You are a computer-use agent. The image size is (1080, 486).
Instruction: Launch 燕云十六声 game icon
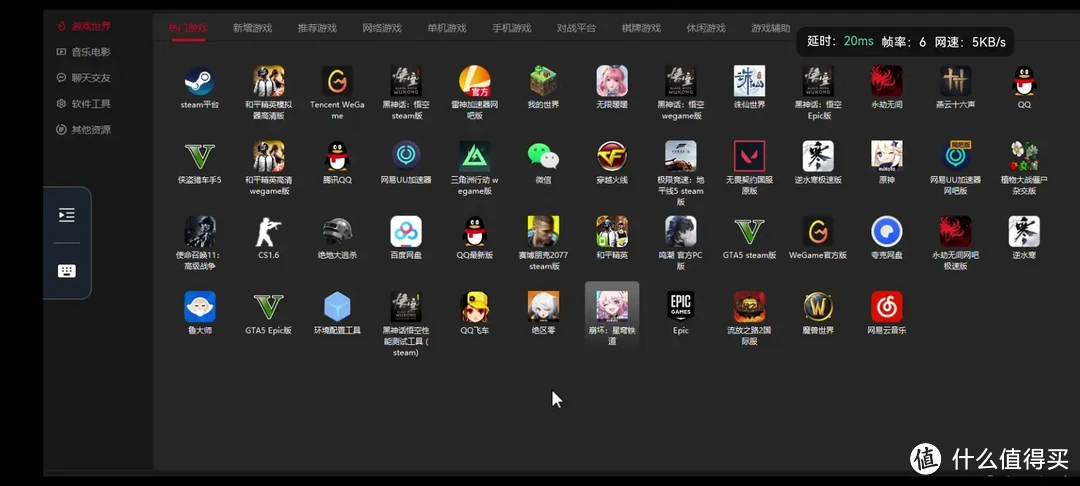click(955, 81)
